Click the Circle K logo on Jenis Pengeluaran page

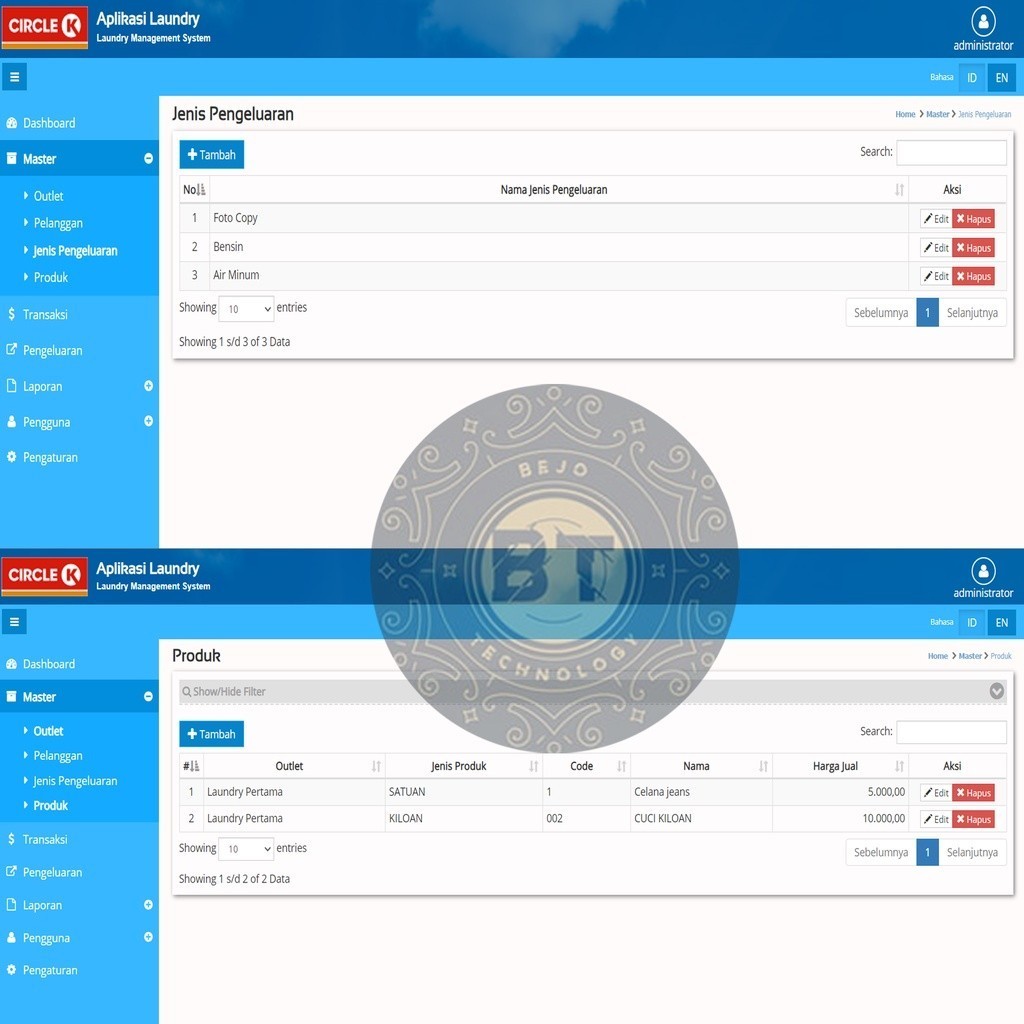(44, 27)
